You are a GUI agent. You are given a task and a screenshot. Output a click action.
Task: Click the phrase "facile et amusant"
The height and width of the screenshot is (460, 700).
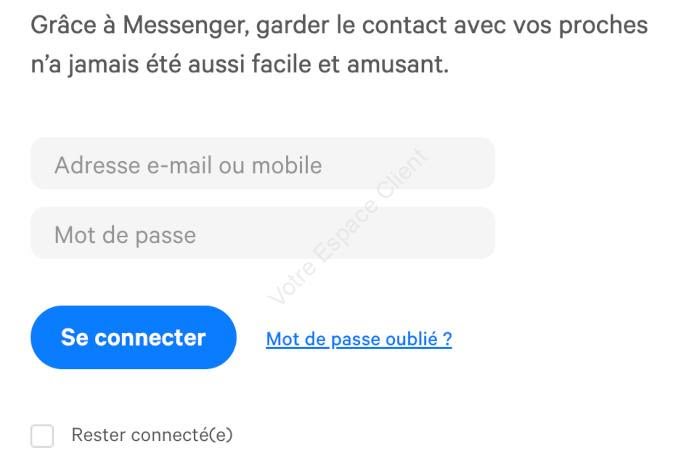(x=350, y=64)
